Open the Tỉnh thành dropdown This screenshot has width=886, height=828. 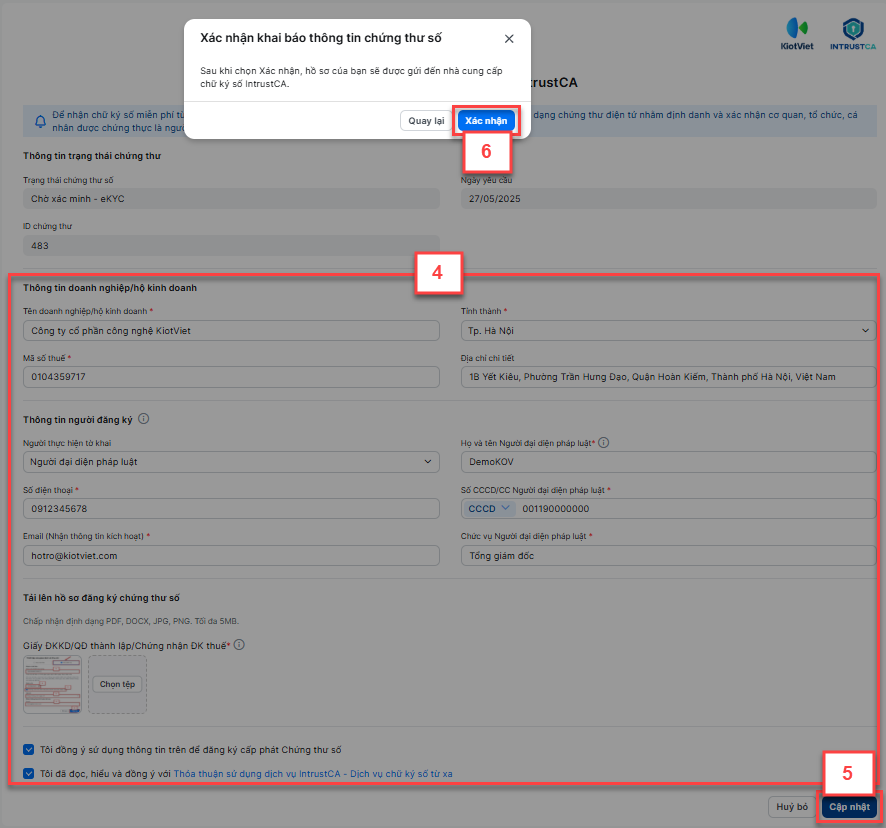pyautogui.click(x=668, y=331)
